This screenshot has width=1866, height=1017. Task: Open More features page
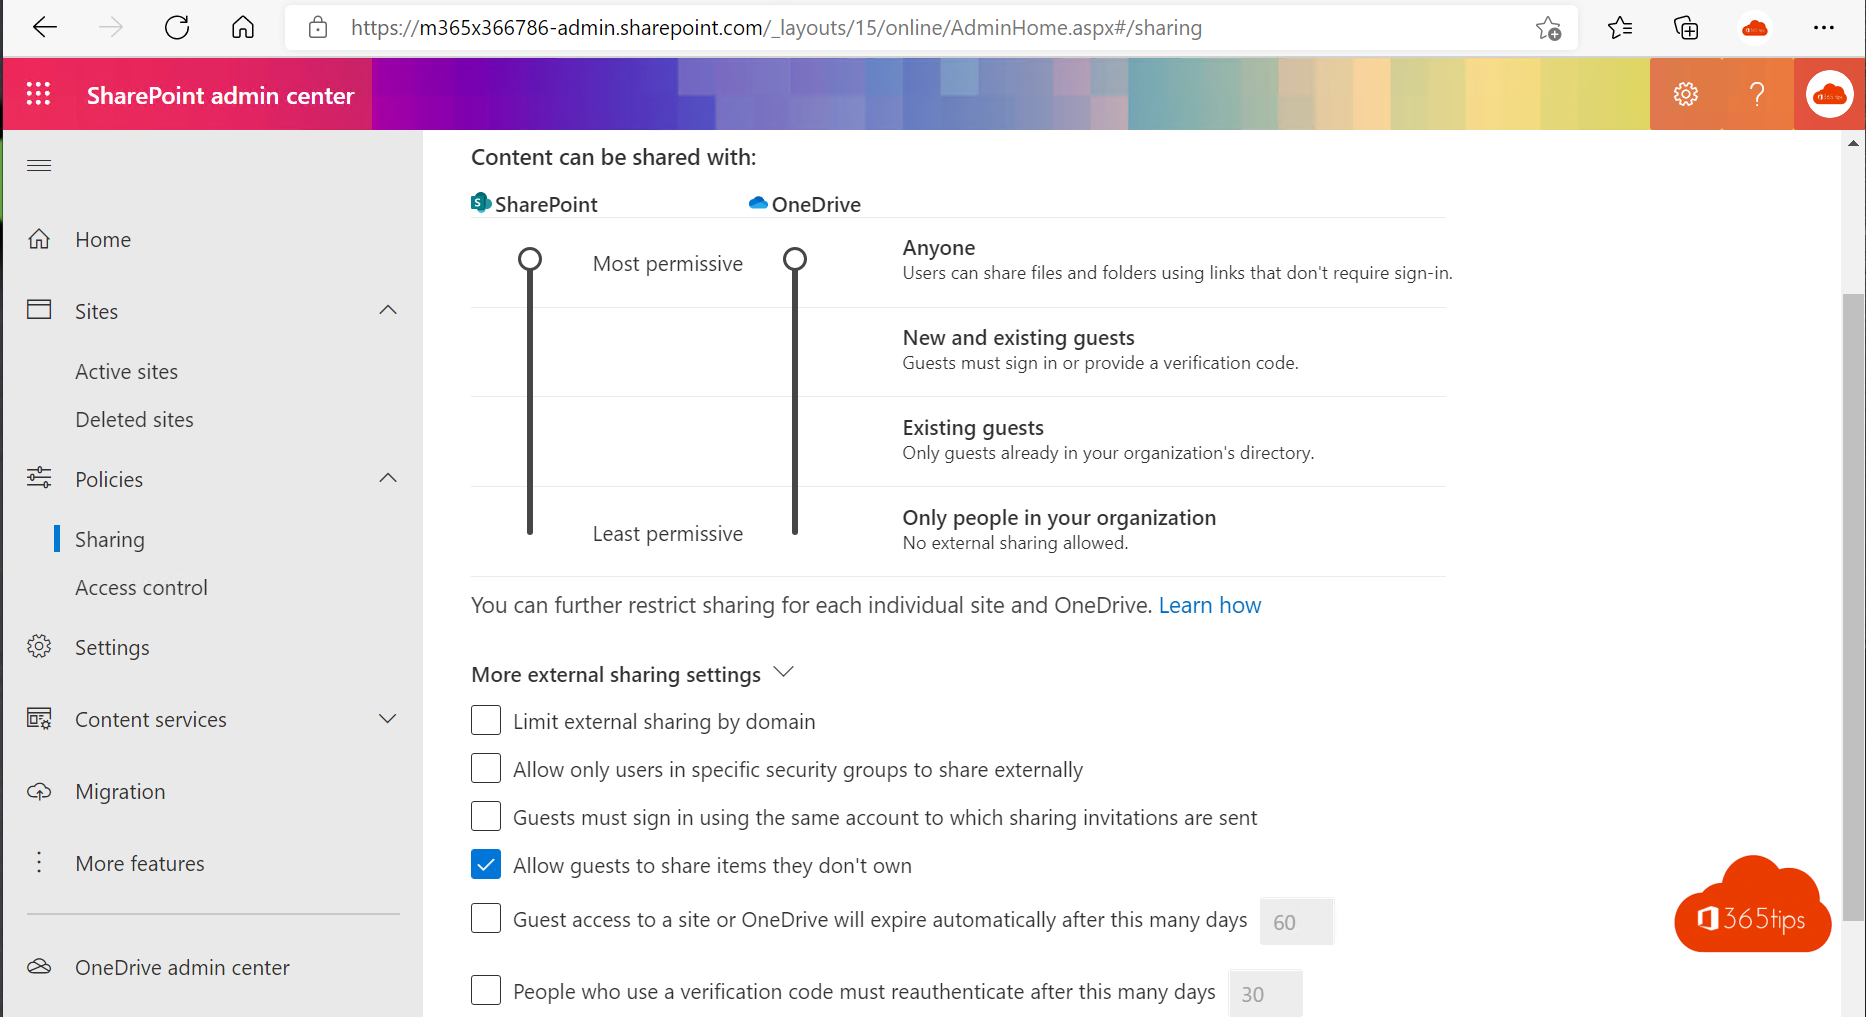click(x=140, y=864)
